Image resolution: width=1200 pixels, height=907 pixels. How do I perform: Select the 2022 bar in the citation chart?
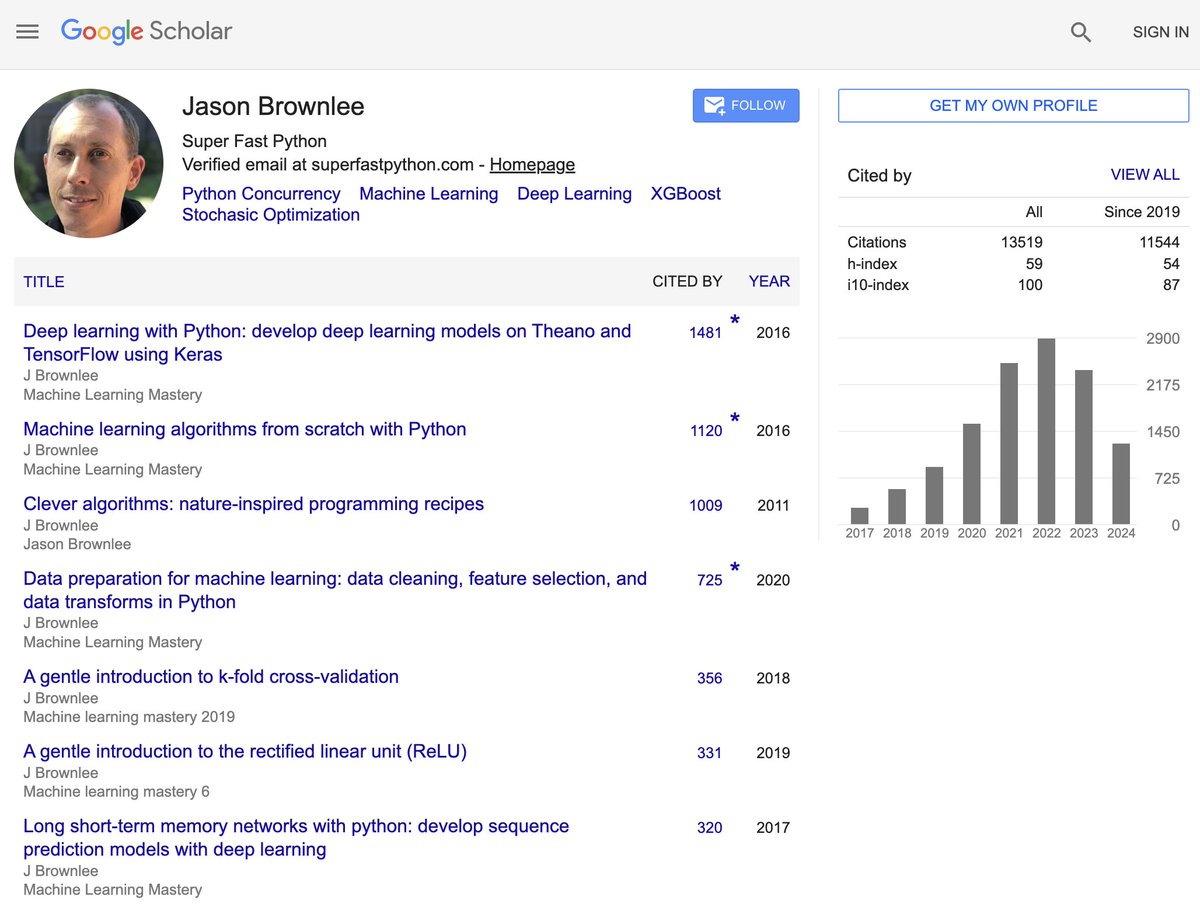(x=1046, y=430)
